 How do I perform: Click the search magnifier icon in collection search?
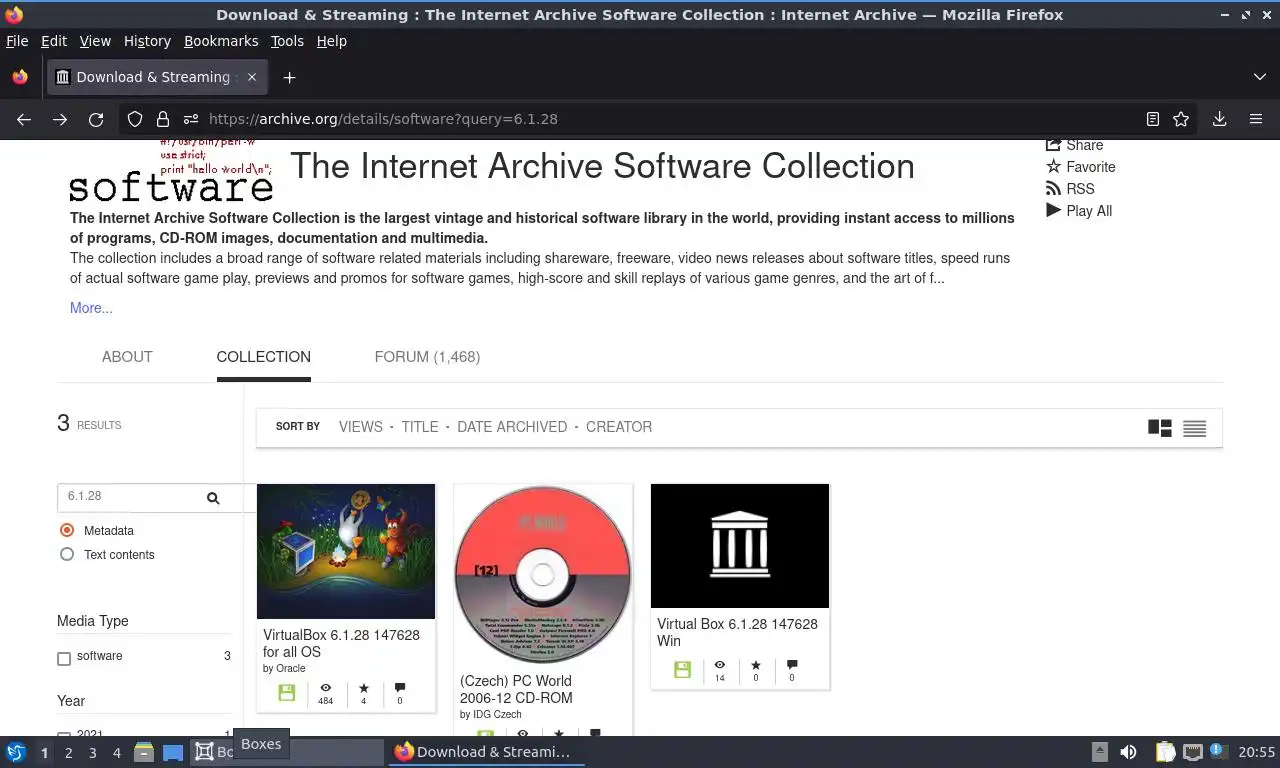coord(213,498)
